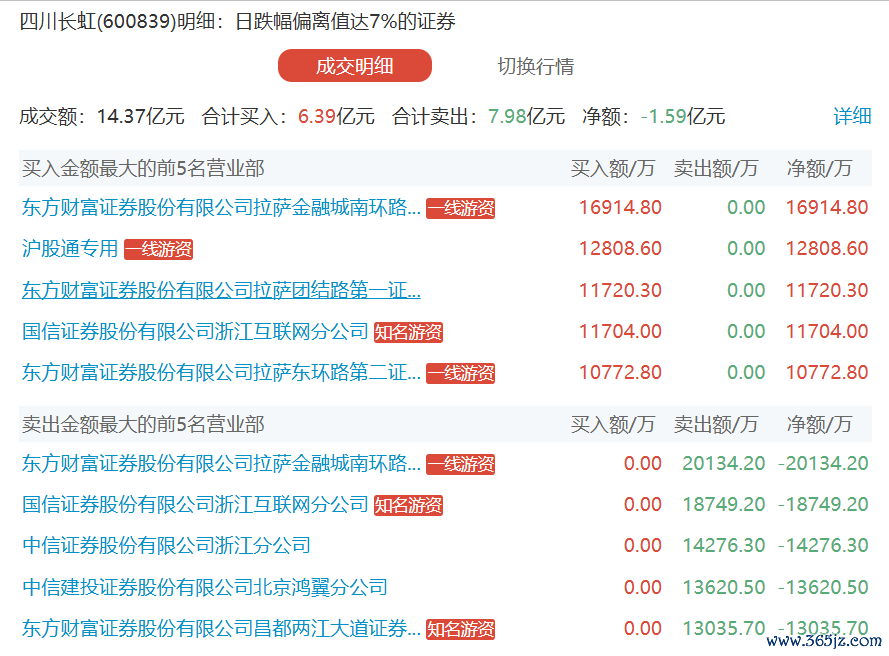Click 知名游资 badge beside 昌都两江大道 row
Image resolution: width=889 pixels, height=656 pixels.
click(x=460, y=630)
